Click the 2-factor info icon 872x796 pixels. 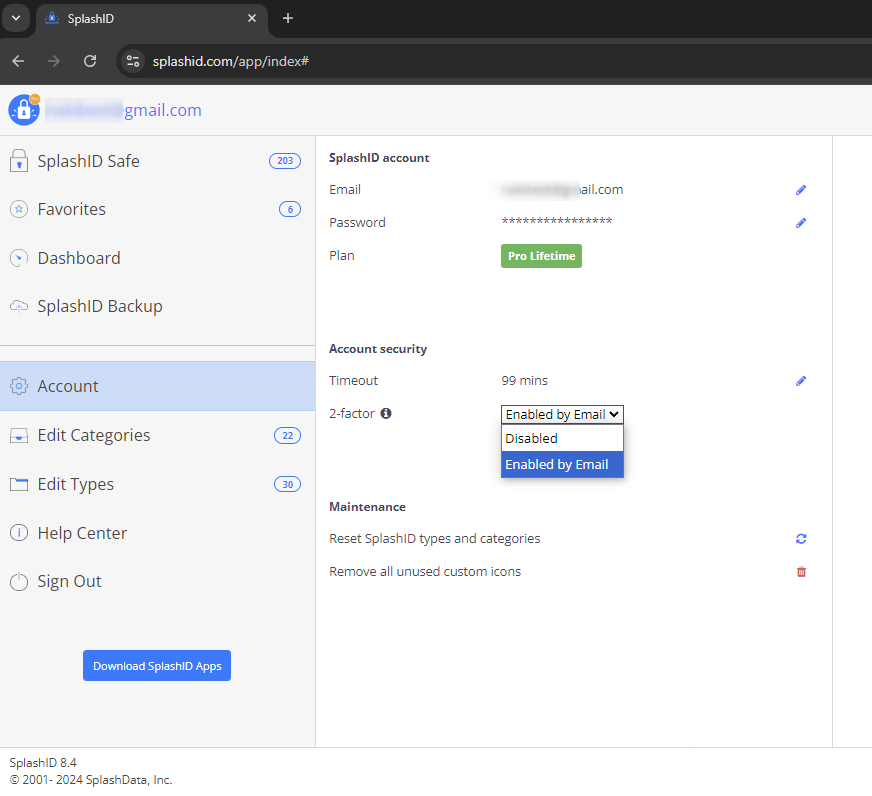386,413
